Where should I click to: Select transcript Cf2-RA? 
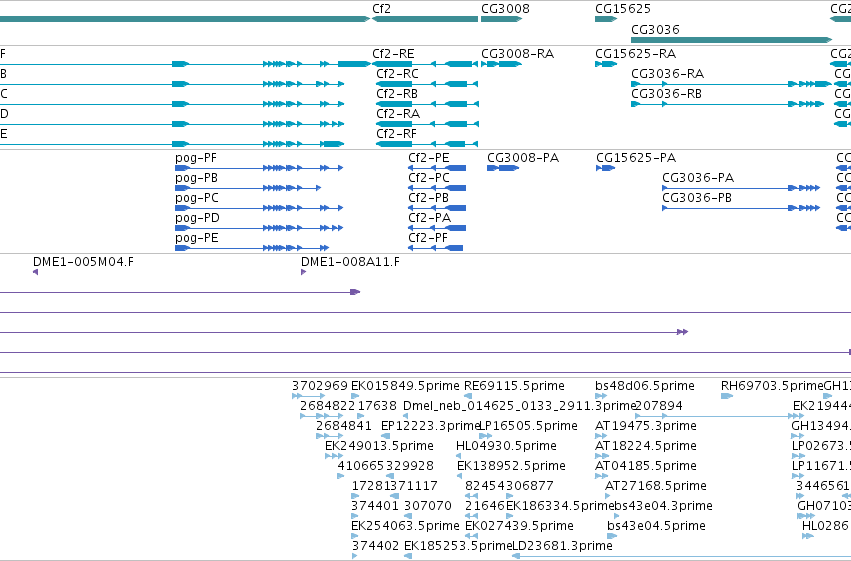[x=427, y=124]
